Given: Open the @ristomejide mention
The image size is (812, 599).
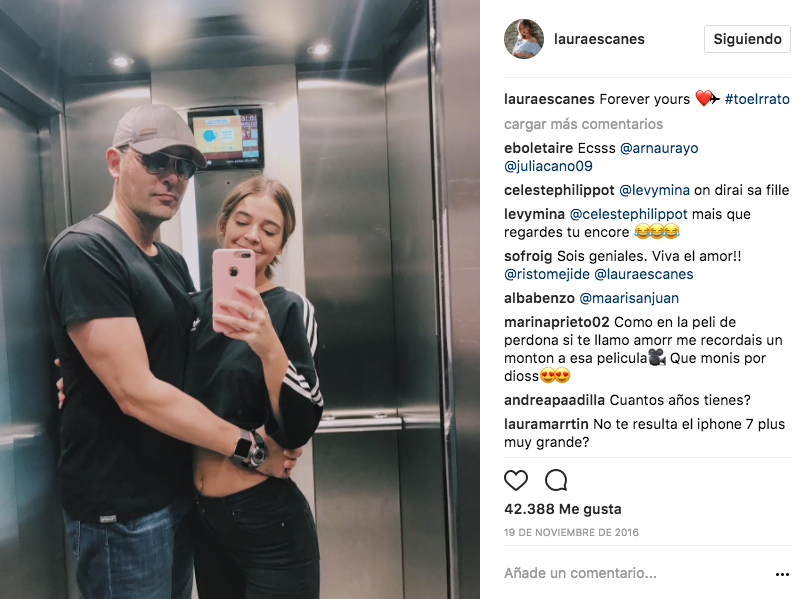Looking at the screenshot, I should coord(546,274).
